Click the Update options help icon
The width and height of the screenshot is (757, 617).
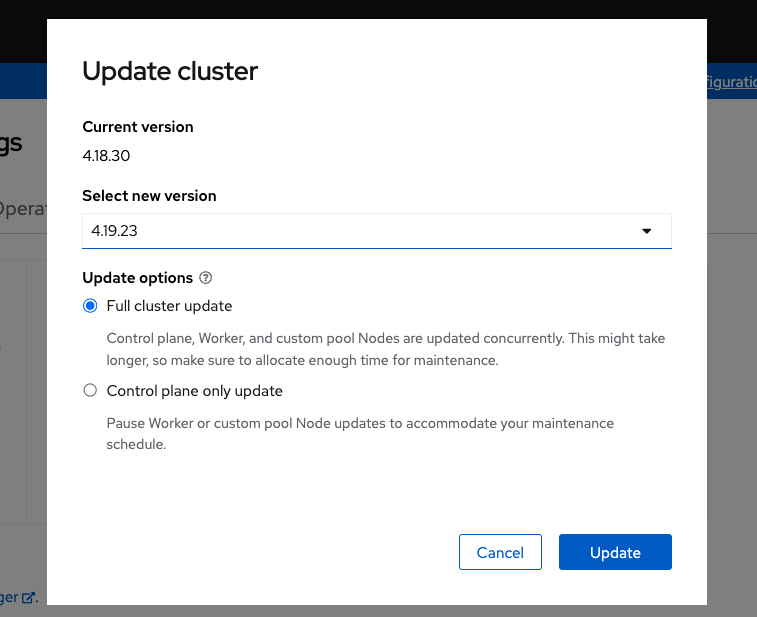pyautogui.click(x=206, y=278)
